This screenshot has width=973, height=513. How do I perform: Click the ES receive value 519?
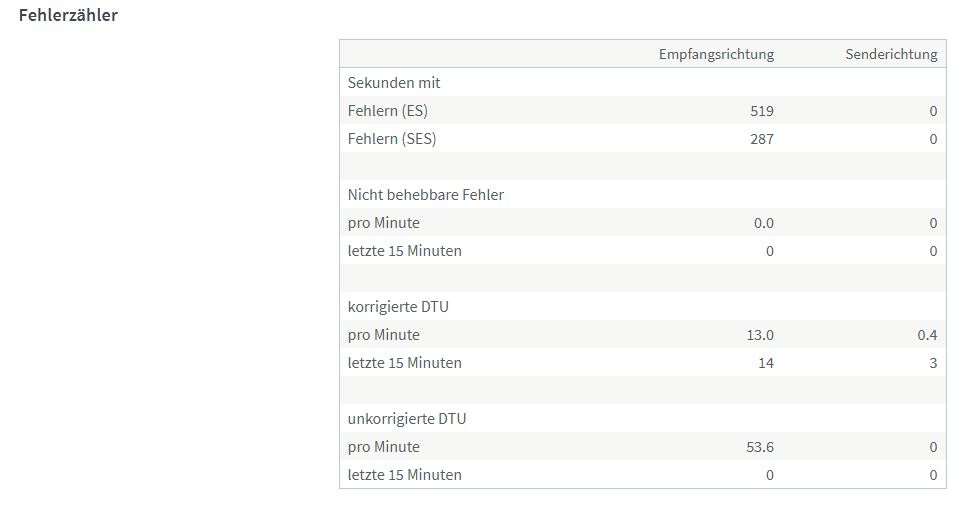(762, 111)
